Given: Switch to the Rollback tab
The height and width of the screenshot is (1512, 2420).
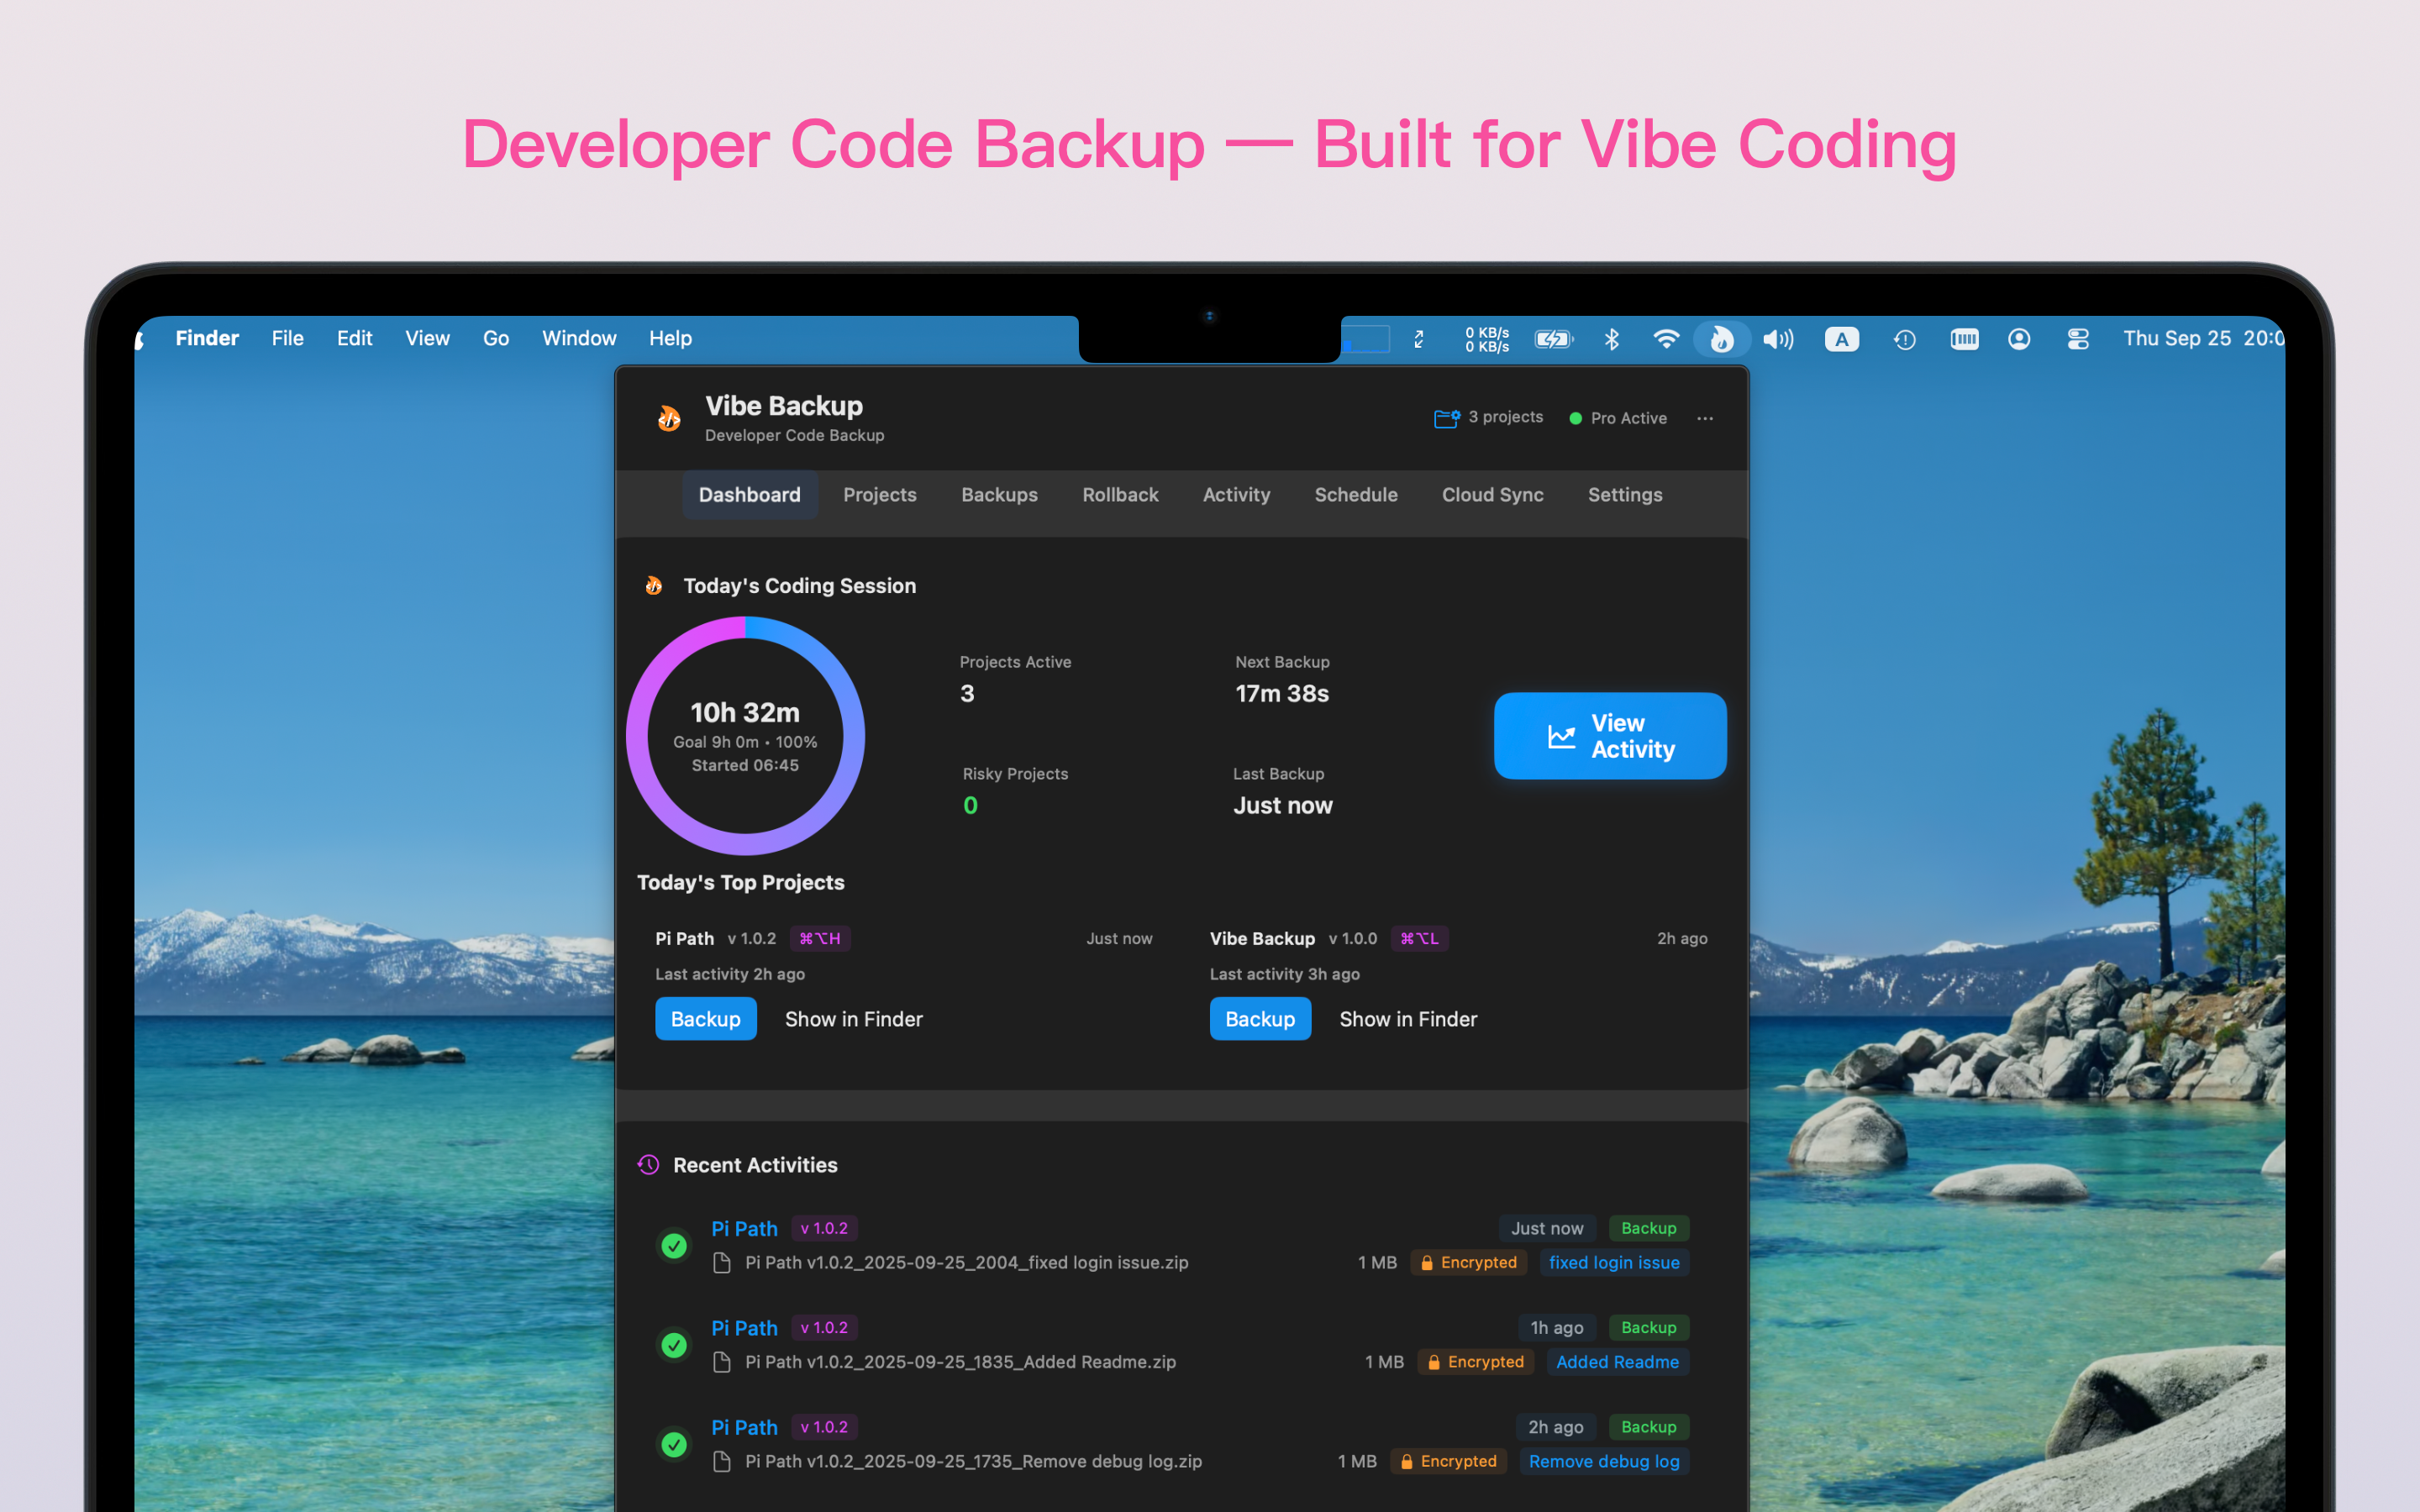Looking at the screenshot, I should 1120,495.
